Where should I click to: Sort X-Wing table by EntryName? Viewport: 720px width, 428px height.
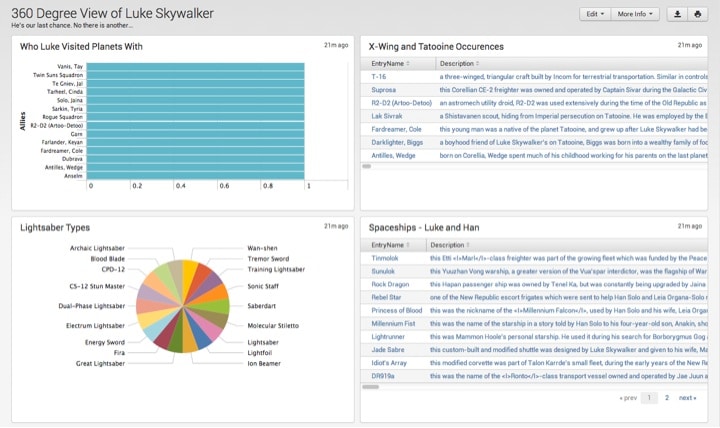click(x=390, y=63)
